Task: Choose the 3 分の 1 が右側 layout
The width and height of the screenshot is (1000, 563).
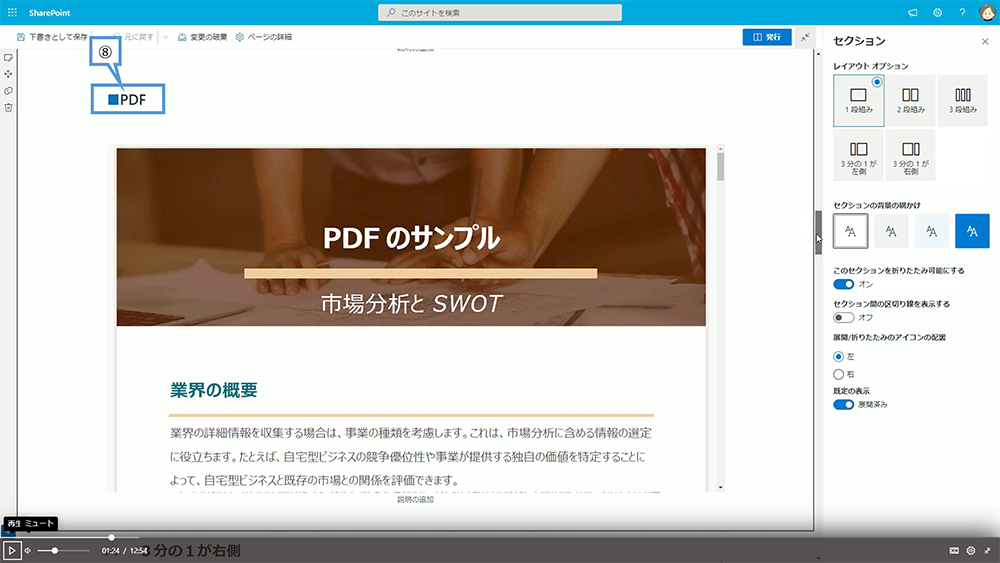Action: [x=910, y=155]
